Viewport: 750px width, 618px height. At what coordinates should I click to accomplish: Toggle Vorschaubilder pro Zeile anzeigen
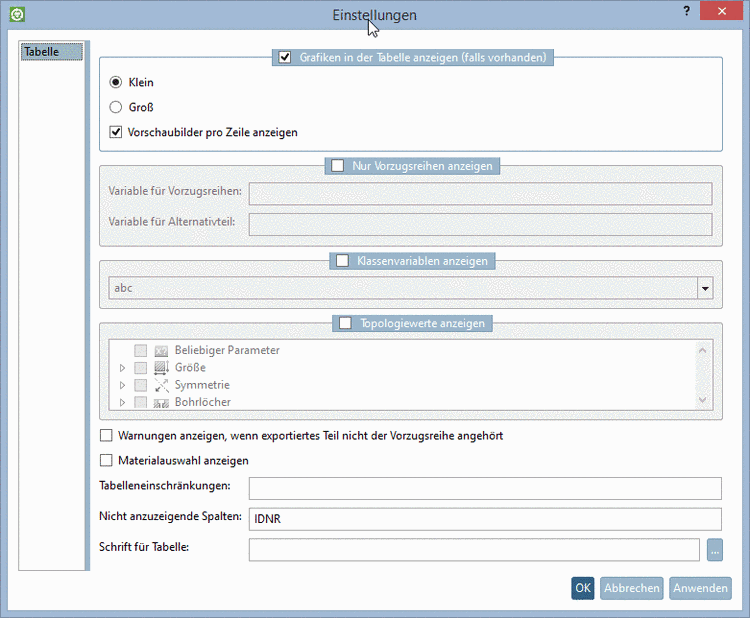coord(116,132)
